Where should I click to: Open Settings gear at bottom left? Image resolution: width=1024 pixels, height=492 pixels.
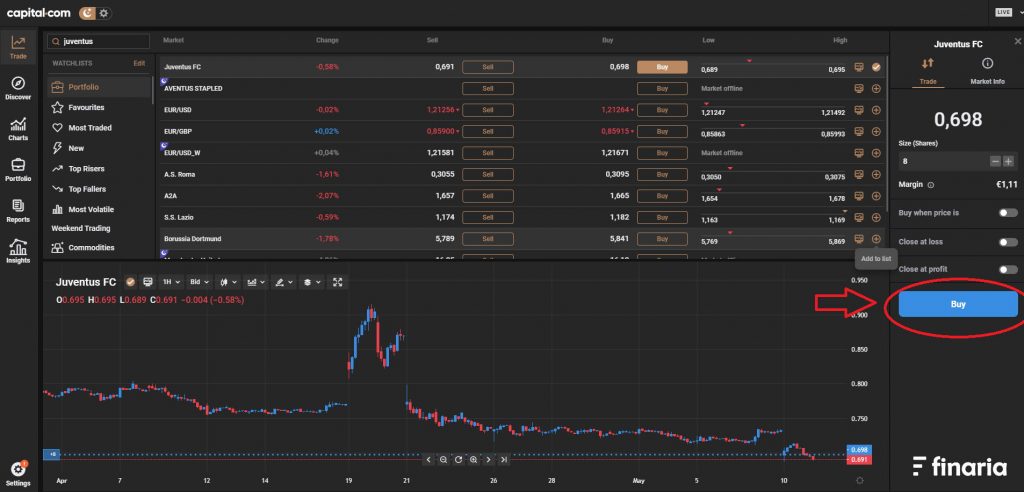tap(18, 474)
